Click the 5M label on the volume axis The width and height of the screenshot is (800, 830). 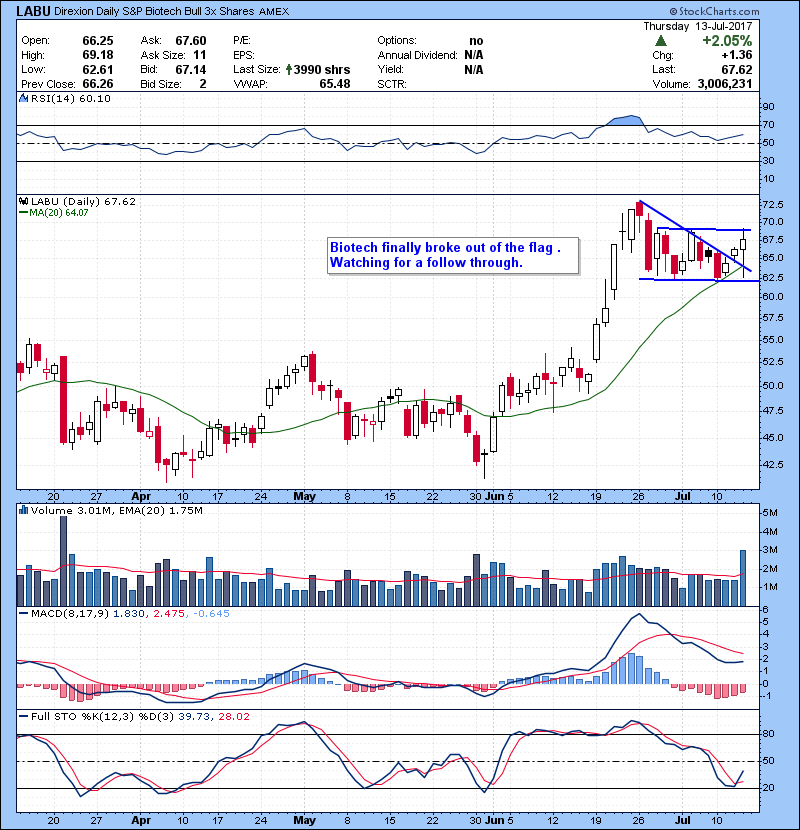pos(770,513)
